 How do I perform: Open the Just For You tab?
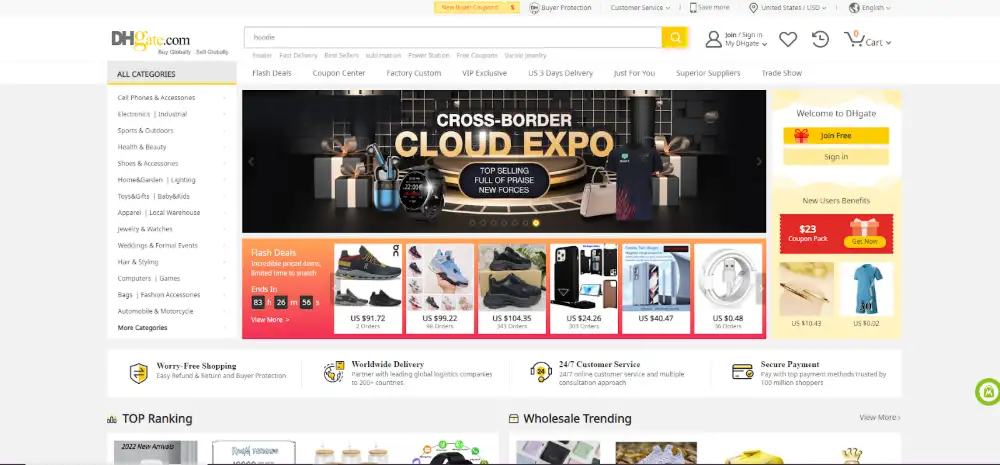pyautogui.click(x=634, y=73)
